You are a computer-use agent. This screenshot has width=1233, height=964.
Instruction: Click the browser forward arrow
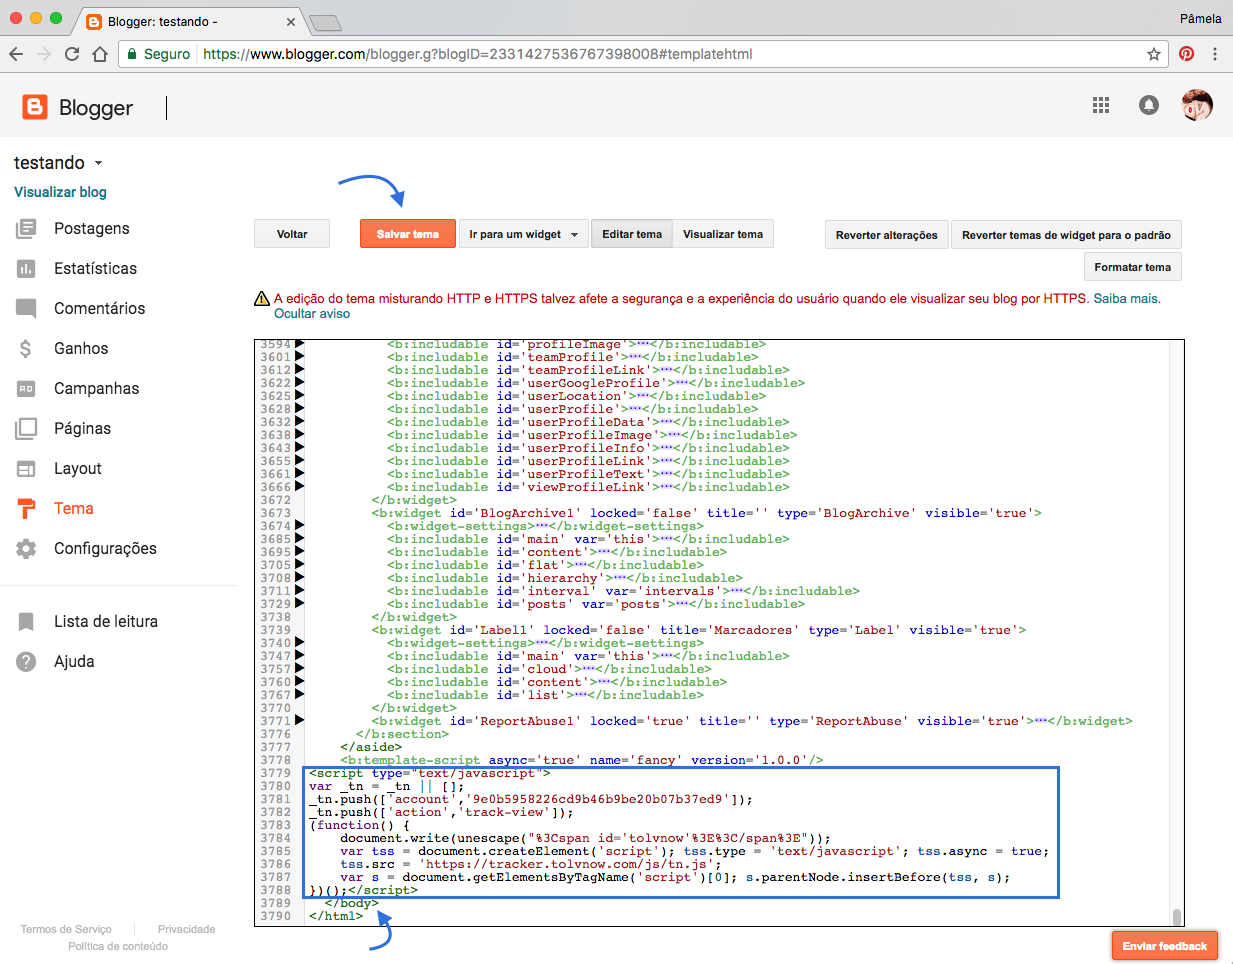click(44, 54)
